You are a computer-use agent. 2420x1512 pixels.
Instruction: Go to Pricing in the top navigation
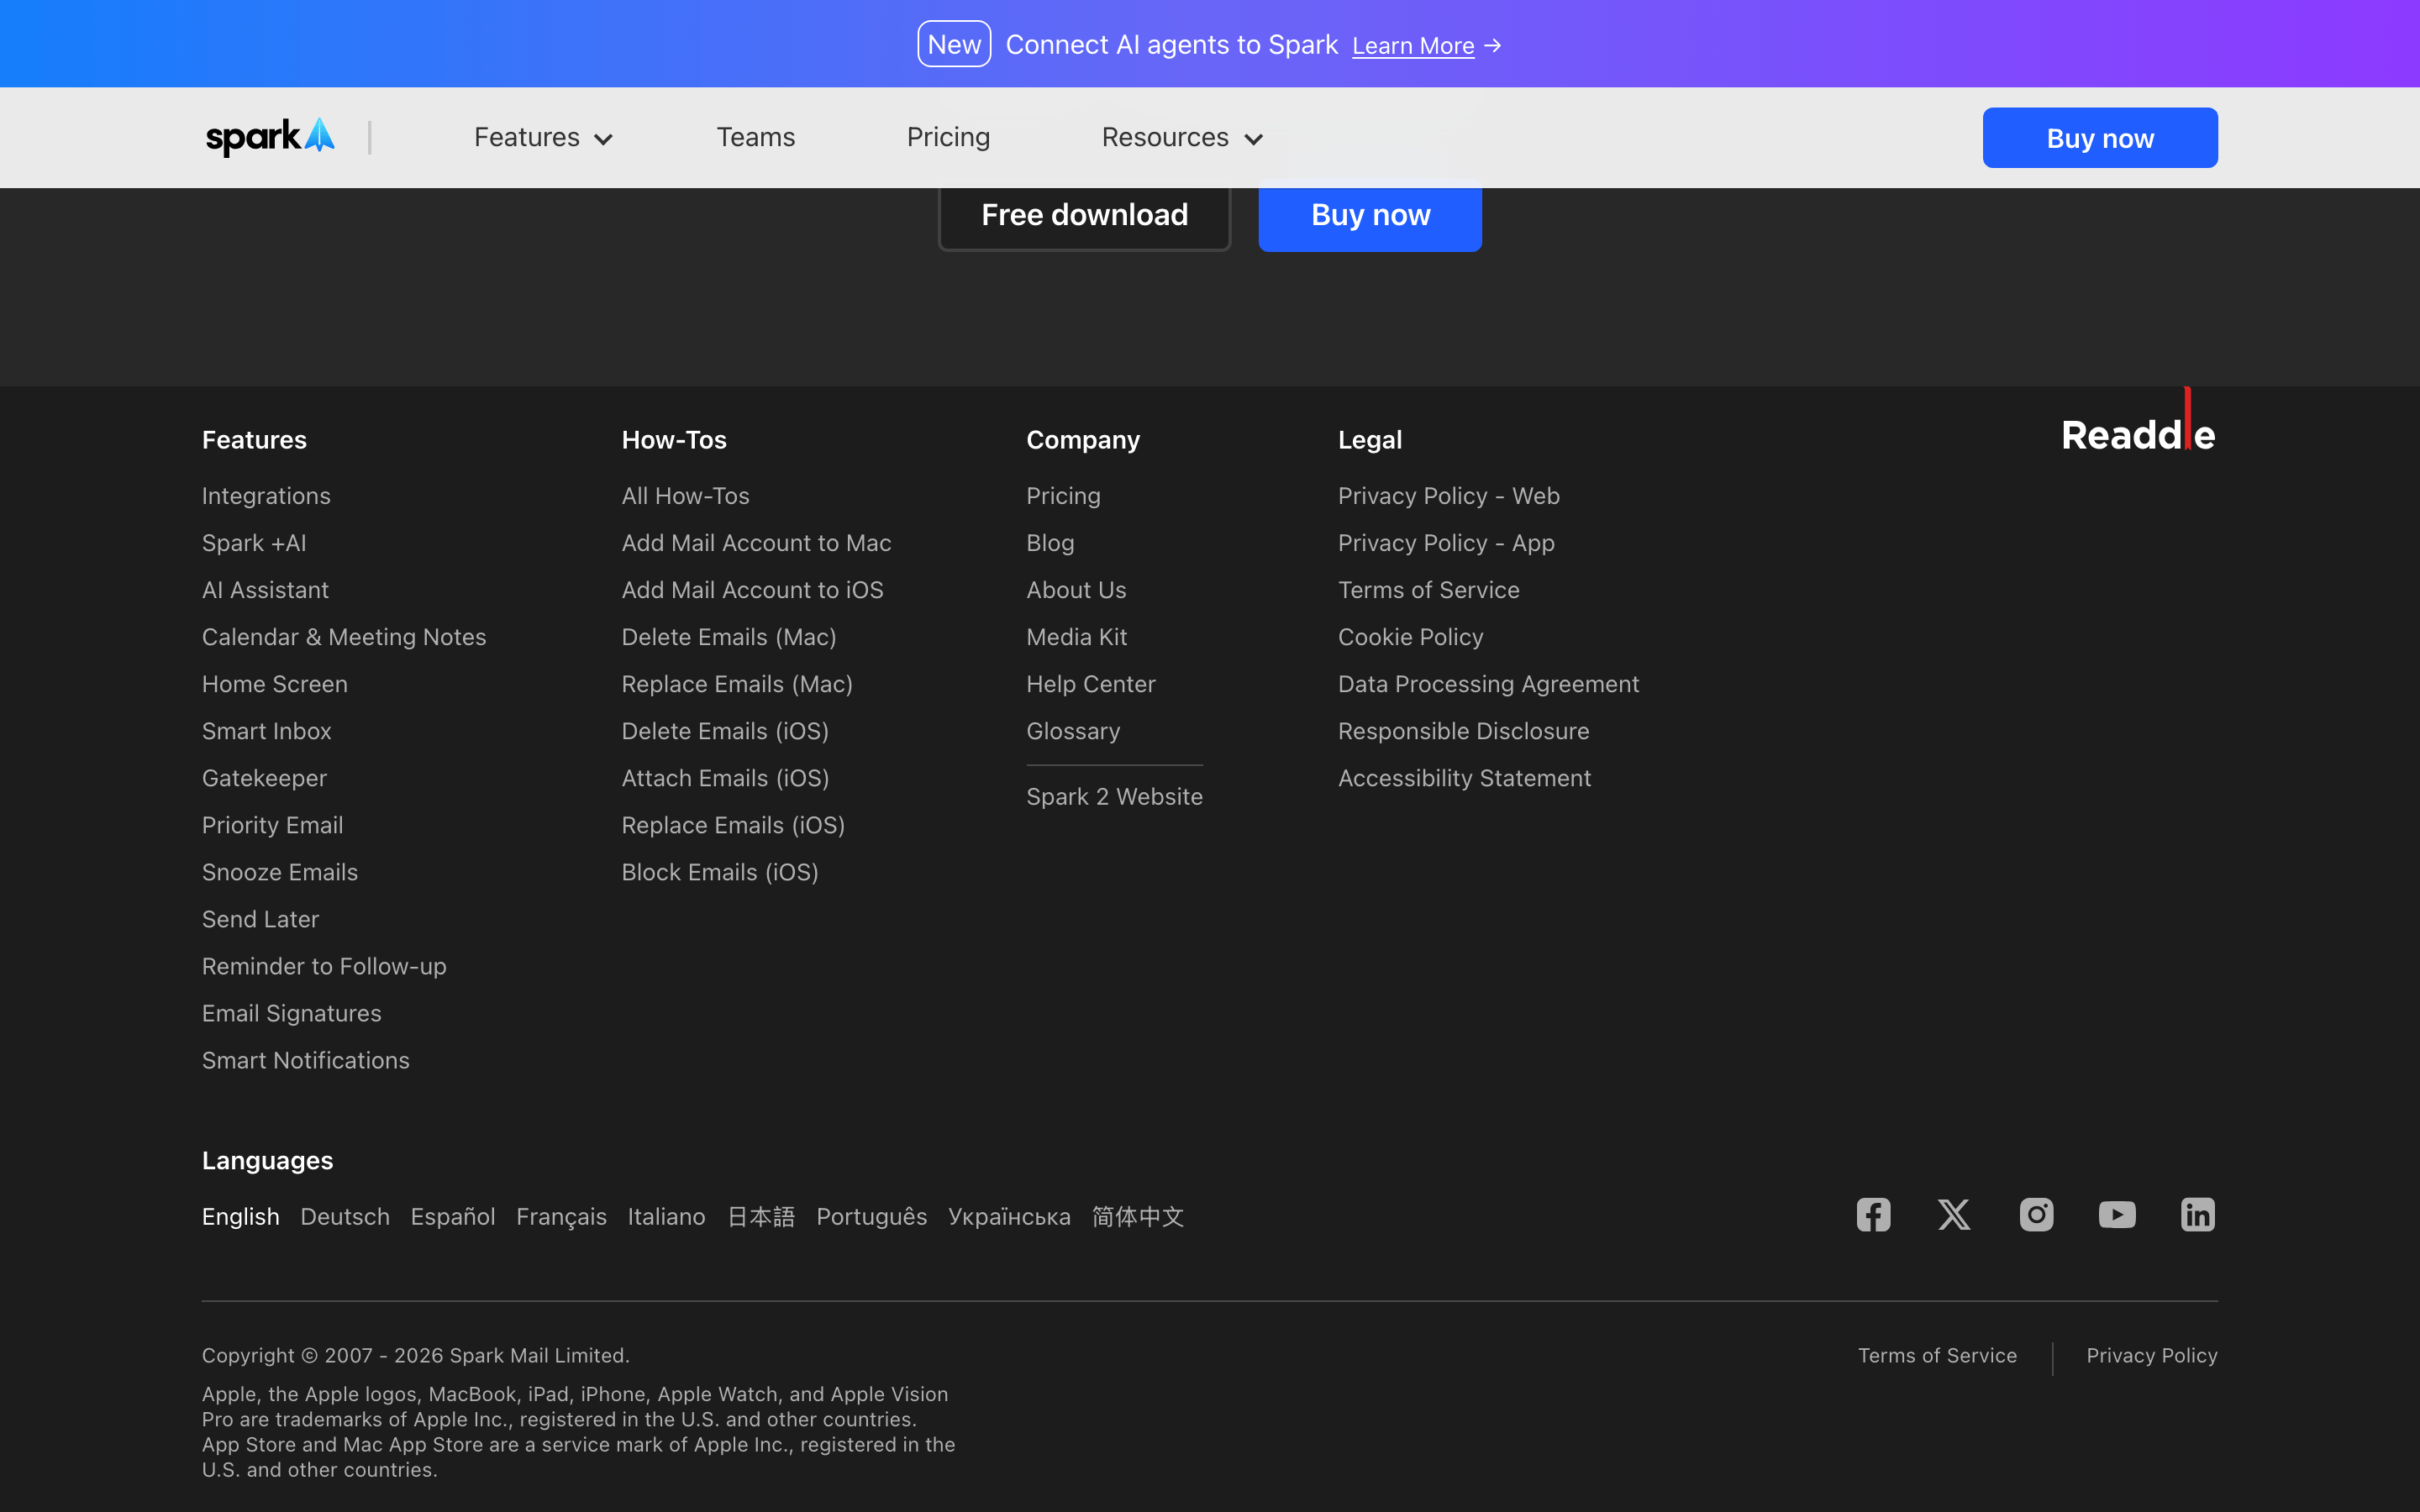point(948,137)
